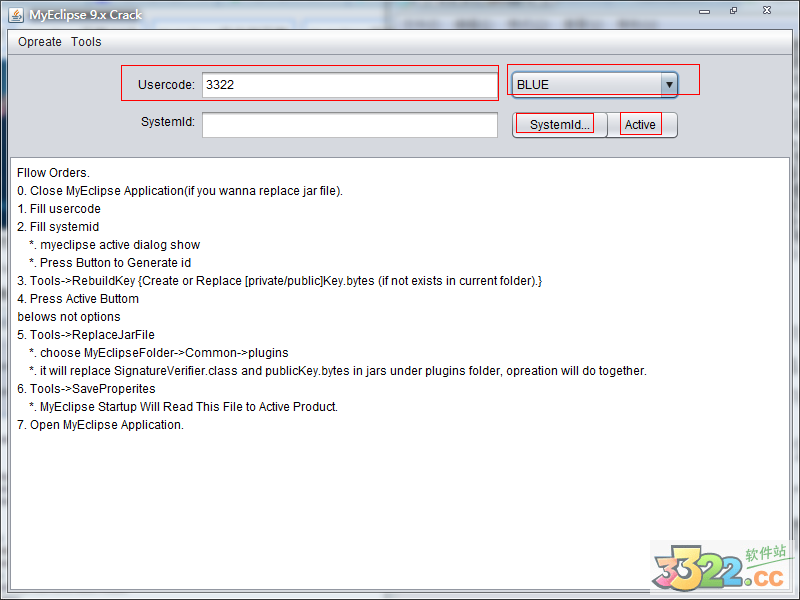This screenshot has width=800, height=600.
Task: Click the 'Fllow Orders.' heading text
Action: coord(53,172)
